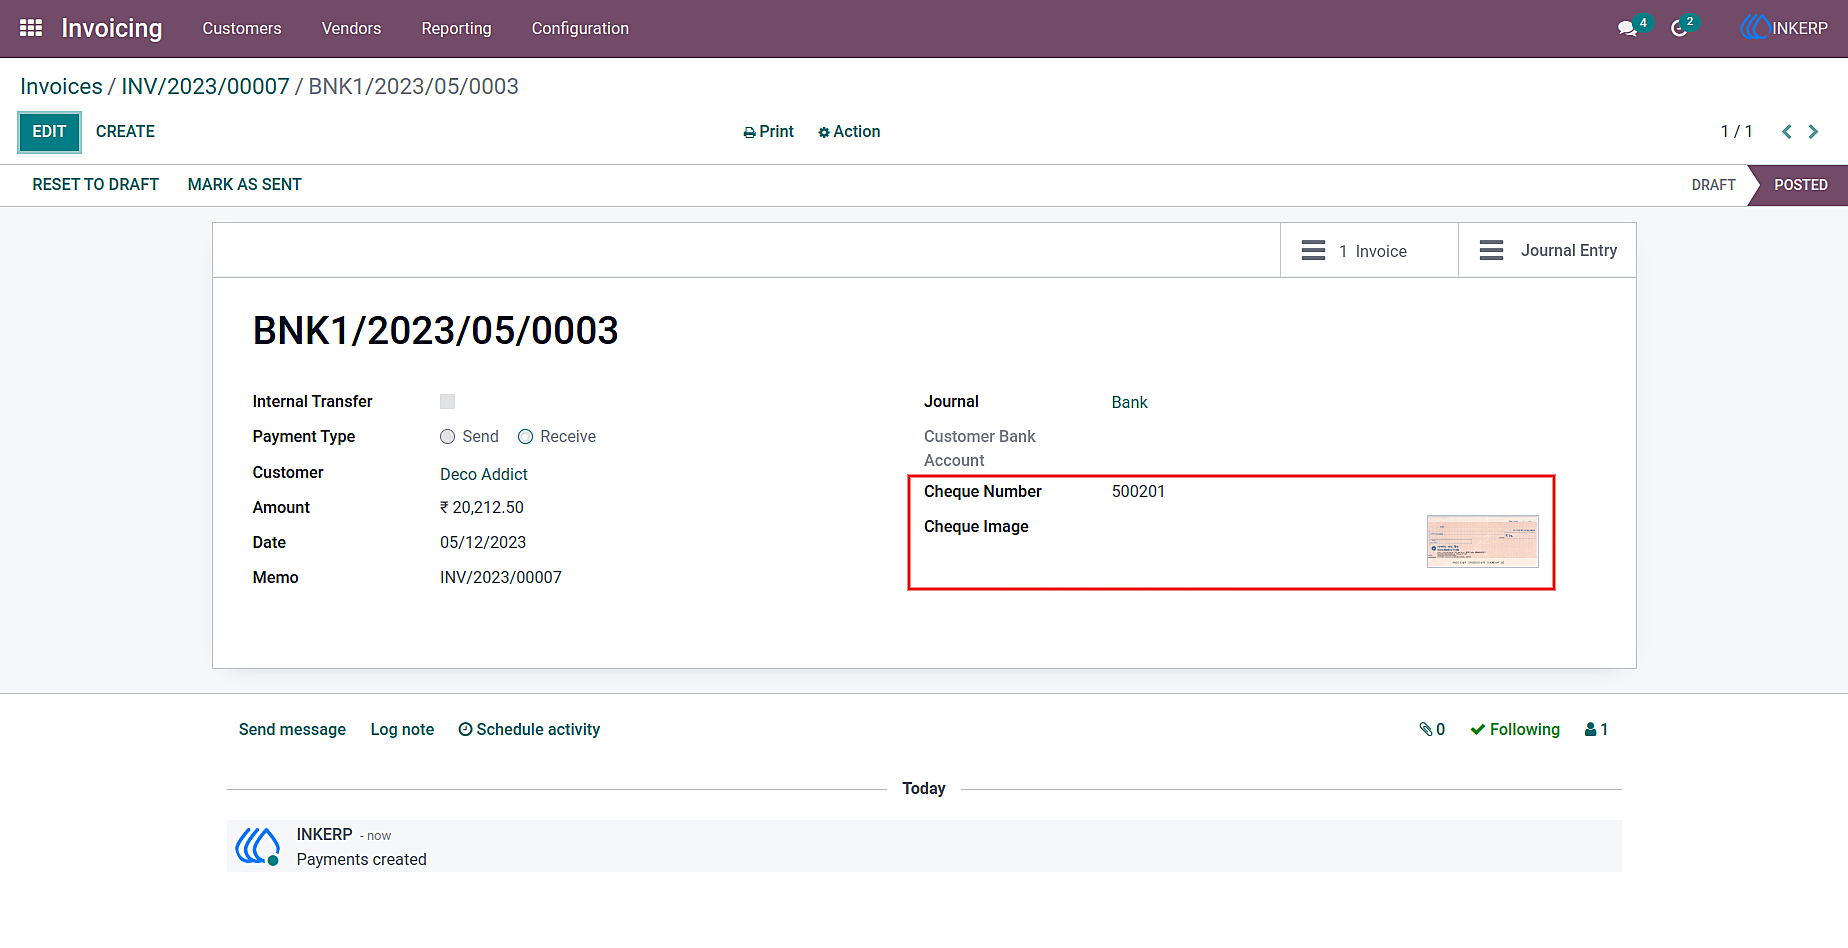This screenshot has width=1848, height=948.
Task: Open the Reporting menu
Action: point(456,28)
